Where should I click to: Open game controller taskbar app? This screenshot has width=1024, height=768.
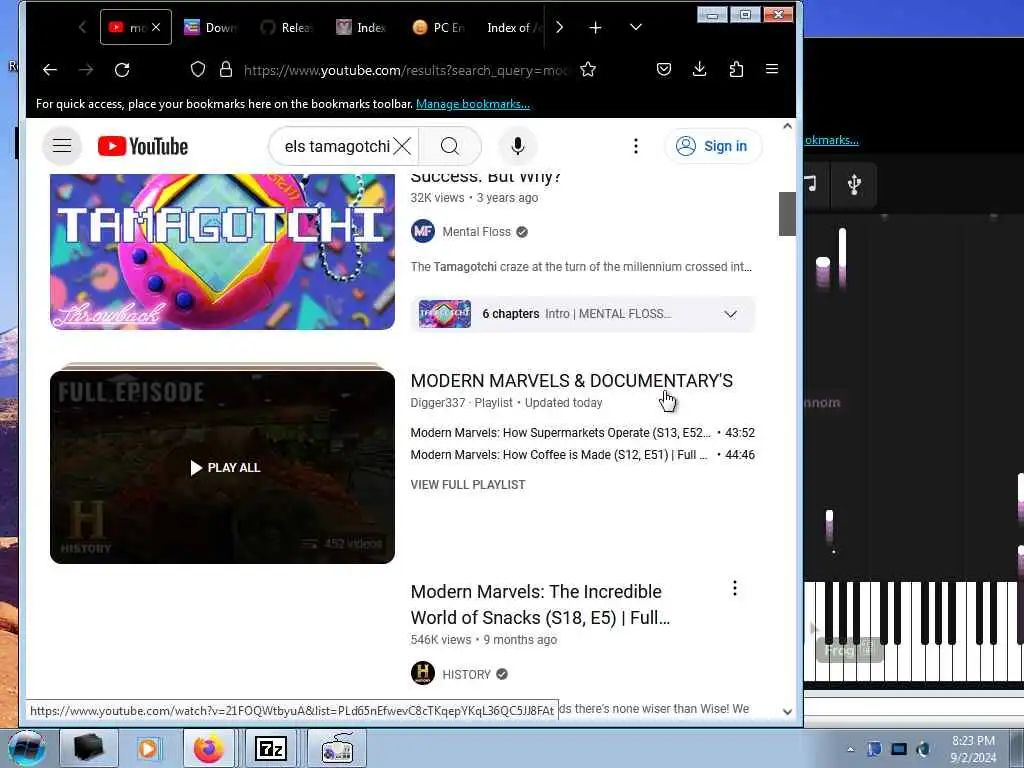[x=337, y=748]
